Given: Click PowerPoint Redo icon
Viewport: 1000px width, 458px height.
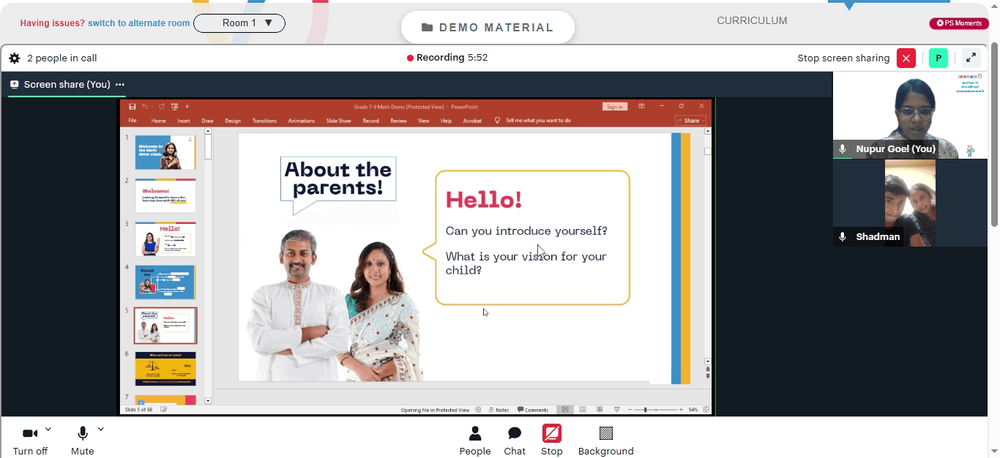Looking at the screenshot, I should [161, 107].
